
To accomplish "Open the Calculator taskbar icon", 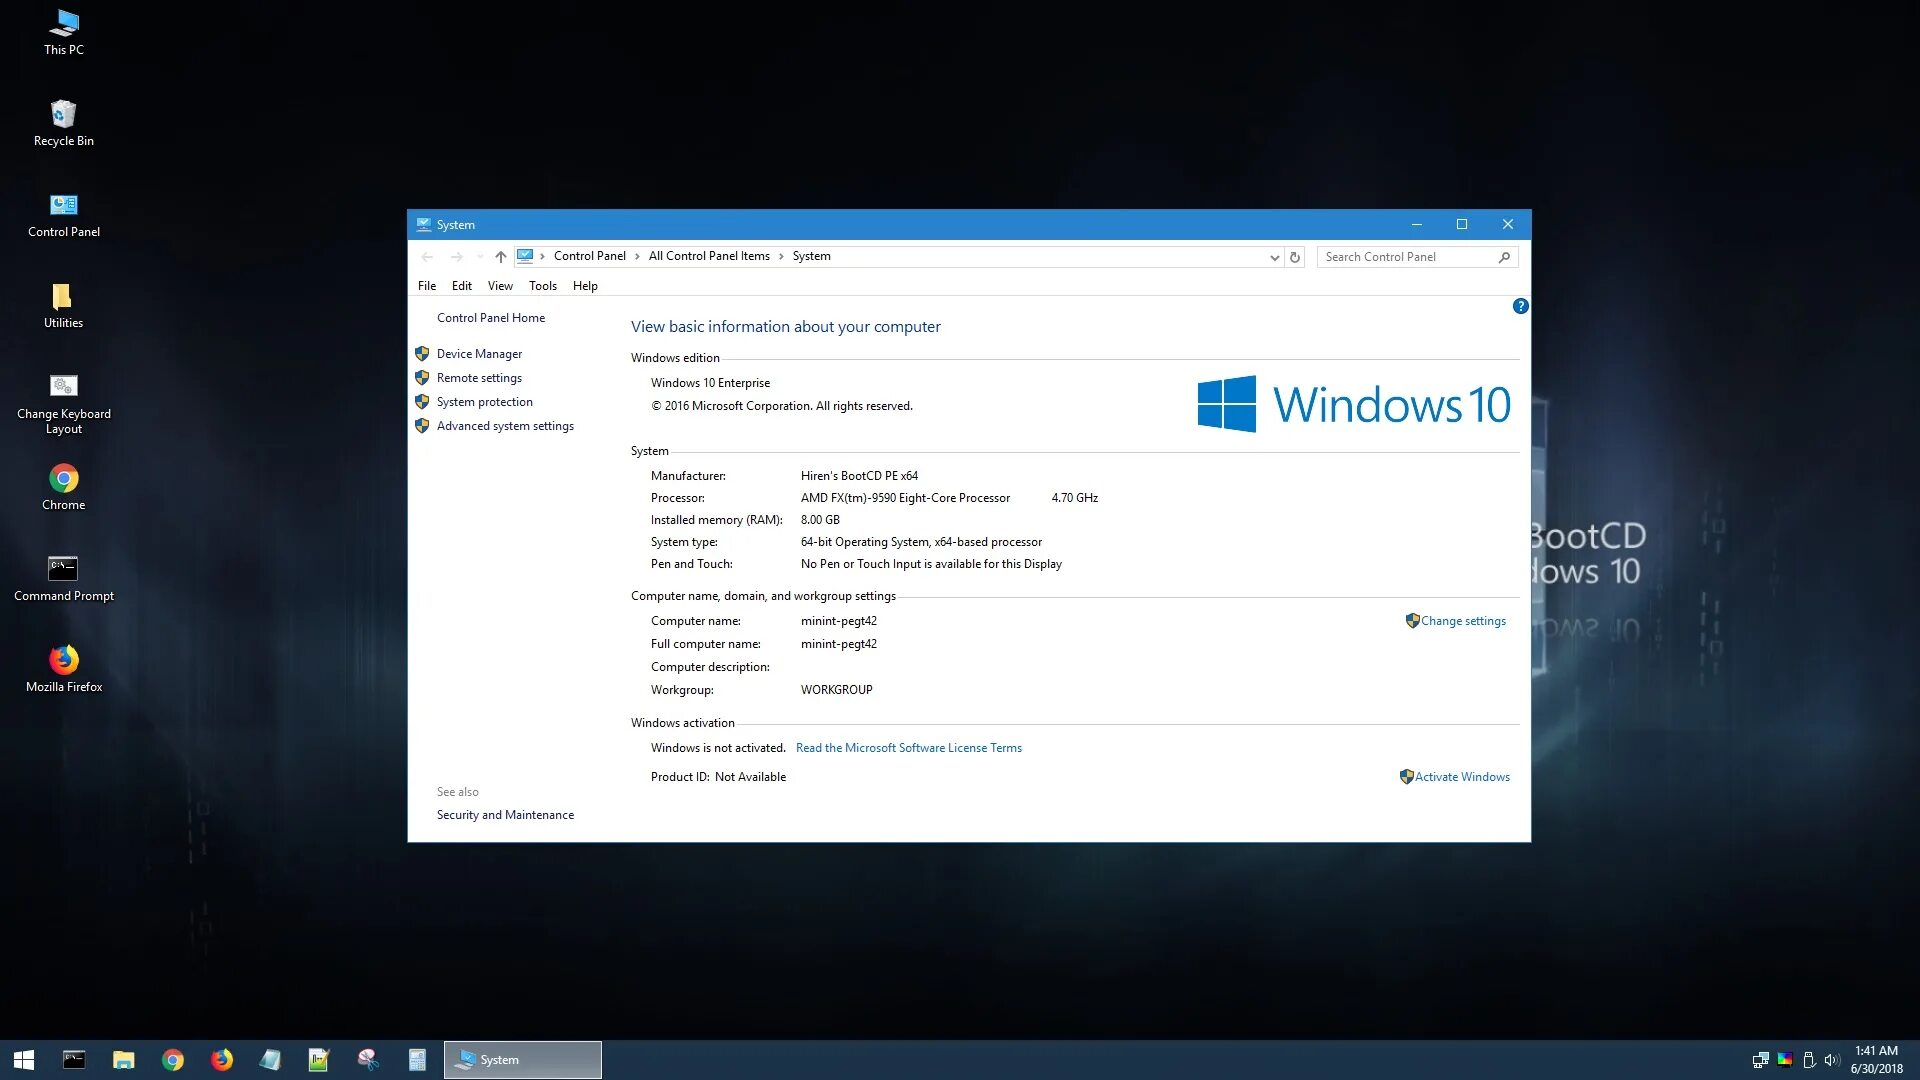I will tap(417, 1060).
